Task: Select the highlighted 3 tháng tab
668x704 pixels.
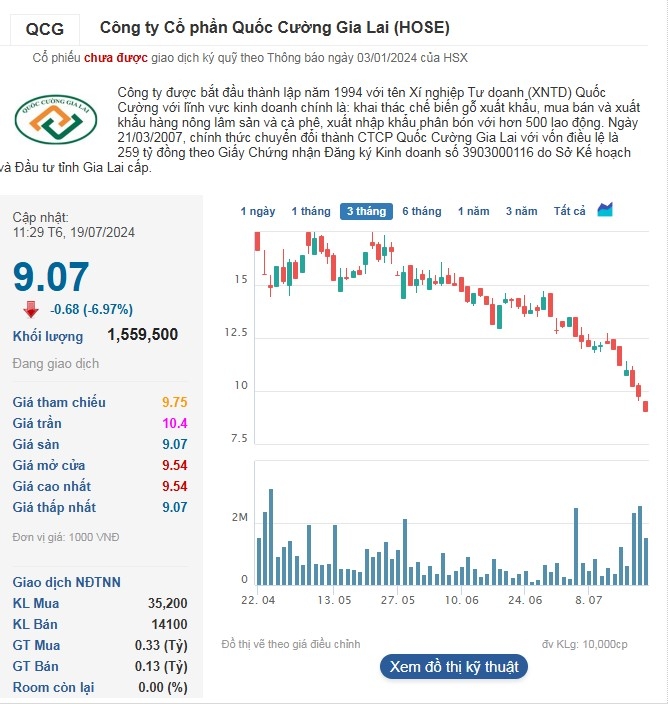Action: click(x=365, y=211)
